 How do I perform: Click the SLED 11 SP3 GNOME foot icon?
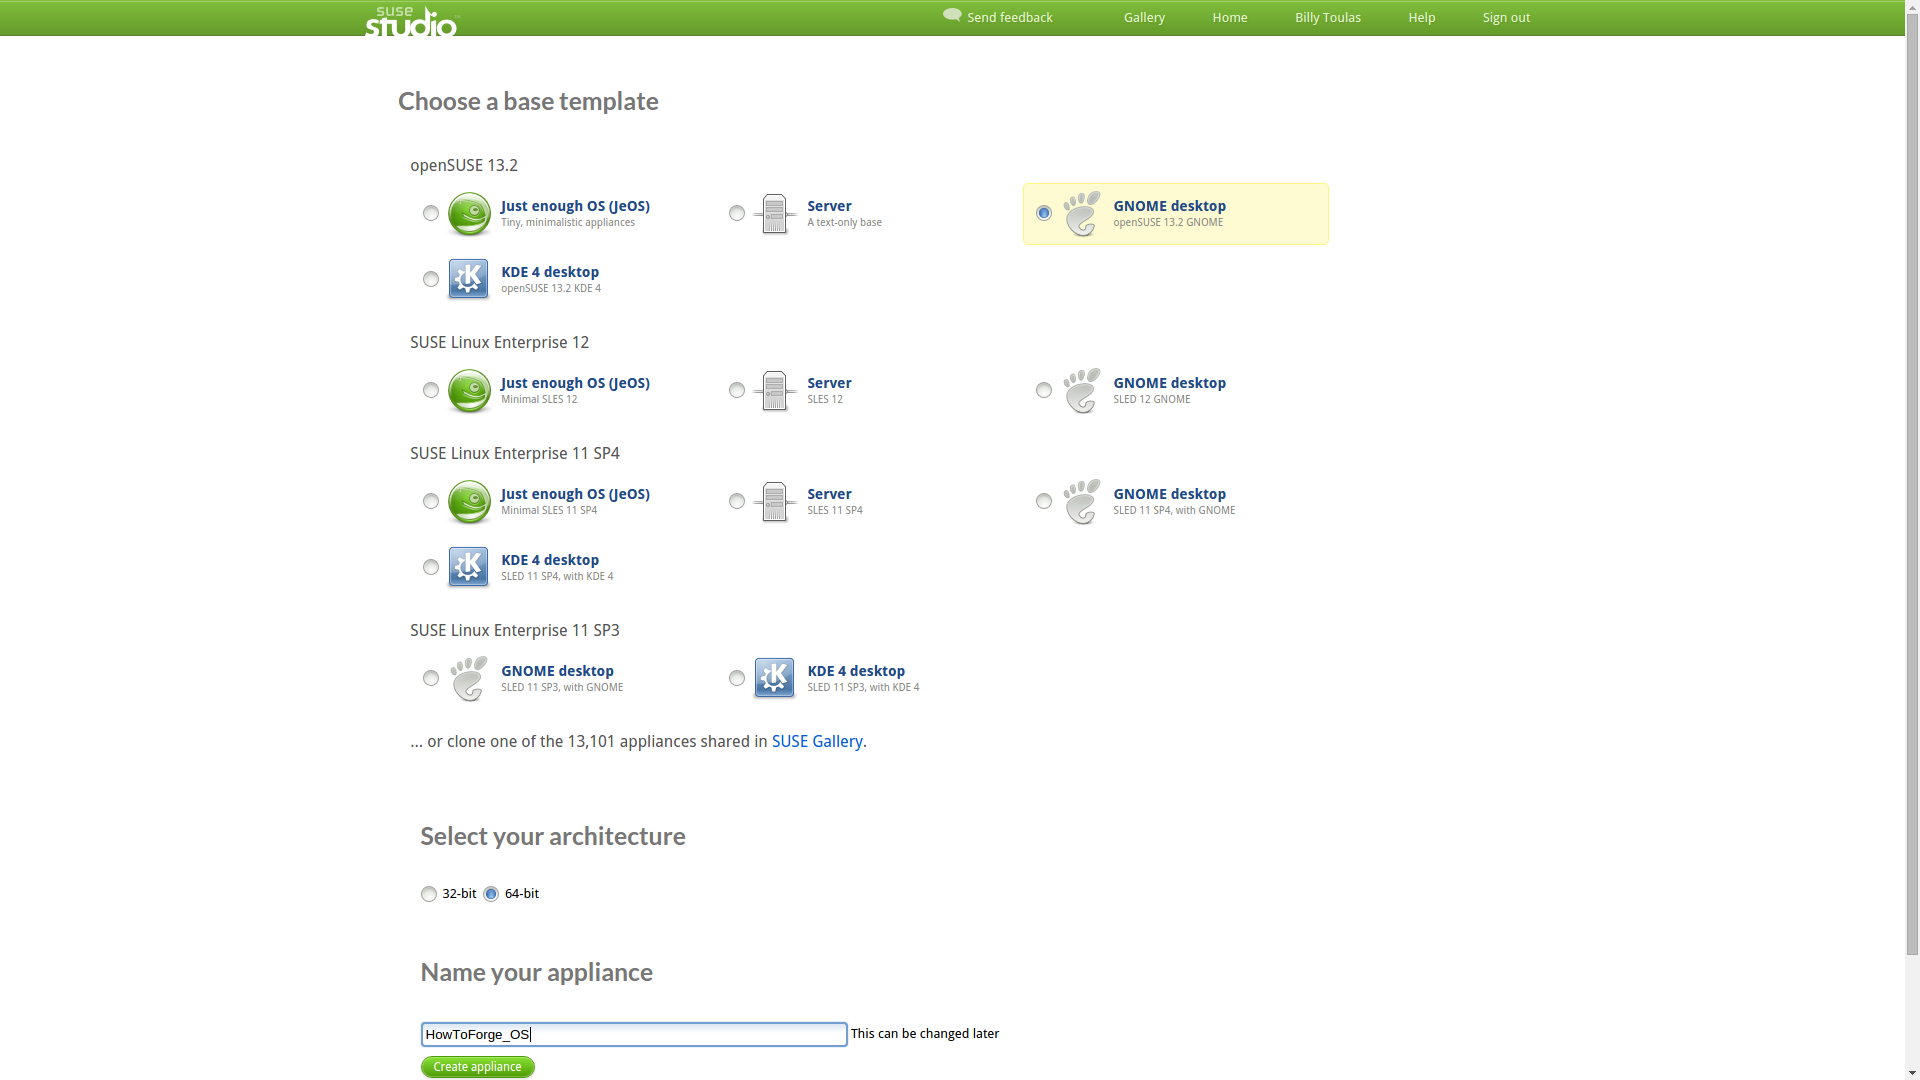click(x=469, y=679)
